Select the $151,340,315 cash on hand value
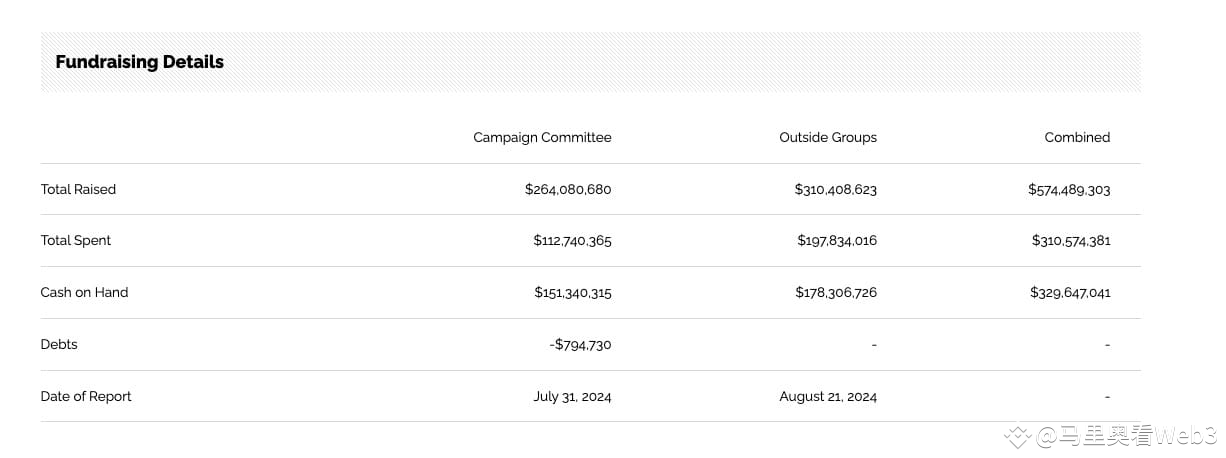Screen dimensions: 1226x458 pos(573,292)
